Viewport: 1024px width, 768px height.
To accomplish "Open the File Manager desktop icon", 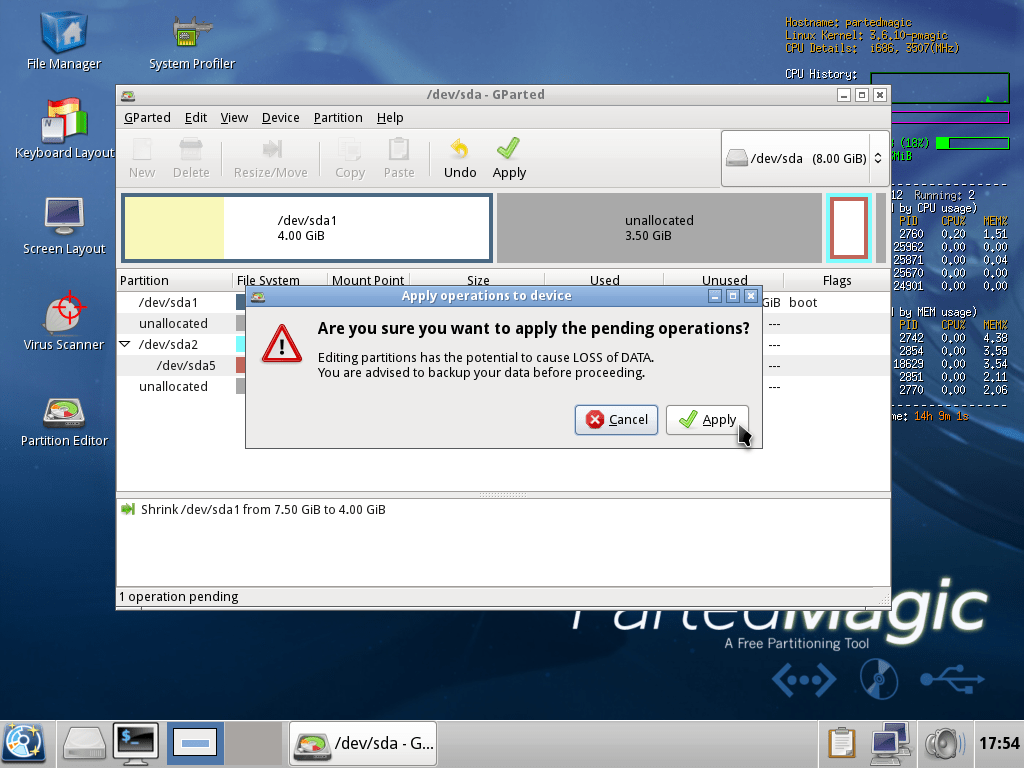I will 64,38.
